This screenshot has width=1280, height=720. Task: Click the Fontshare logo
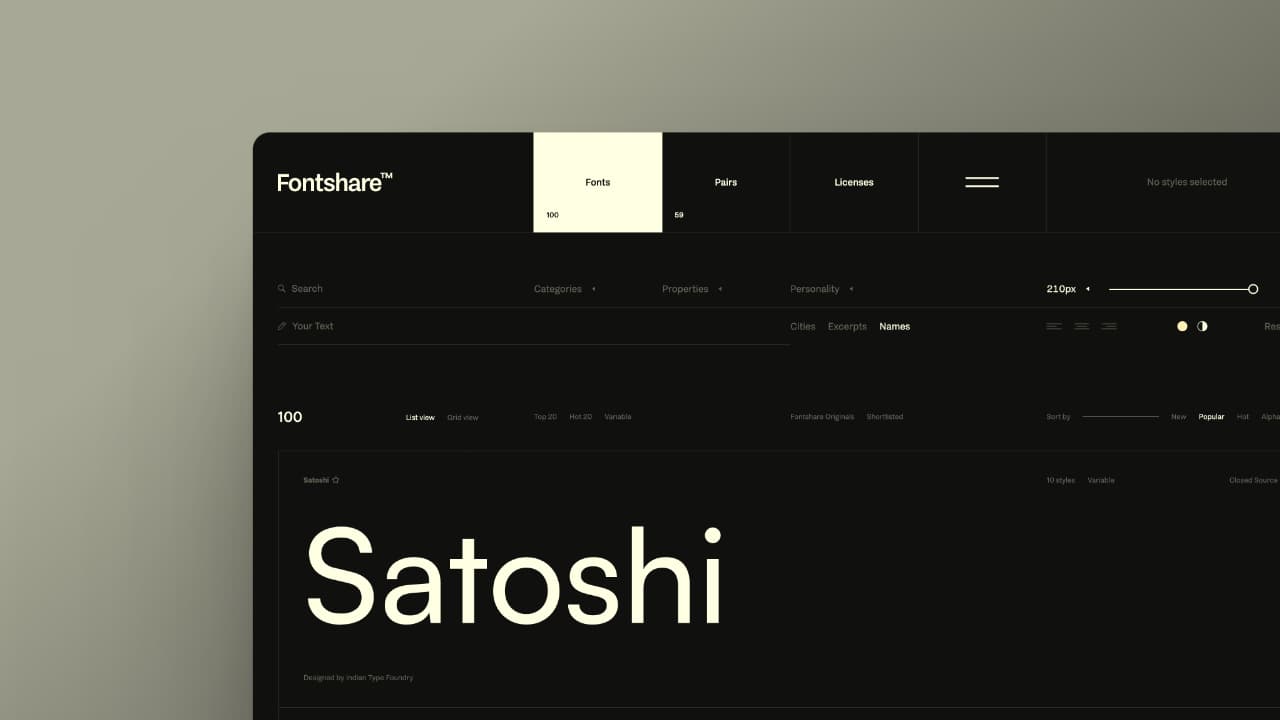(x=334, y=182)
